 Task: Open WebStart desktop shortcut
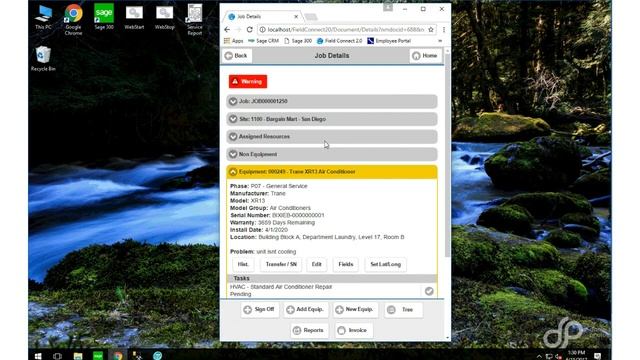pyautogui.click(x=134, y=18)
